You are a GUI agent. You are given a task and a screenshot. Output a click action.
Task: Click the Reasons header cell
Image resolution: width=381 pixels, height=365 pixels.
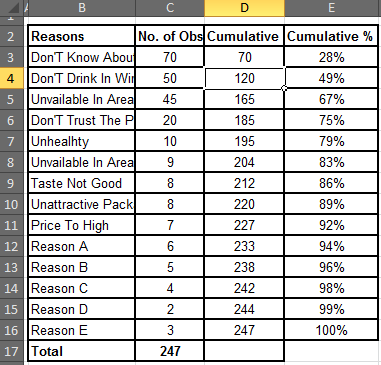82,36
